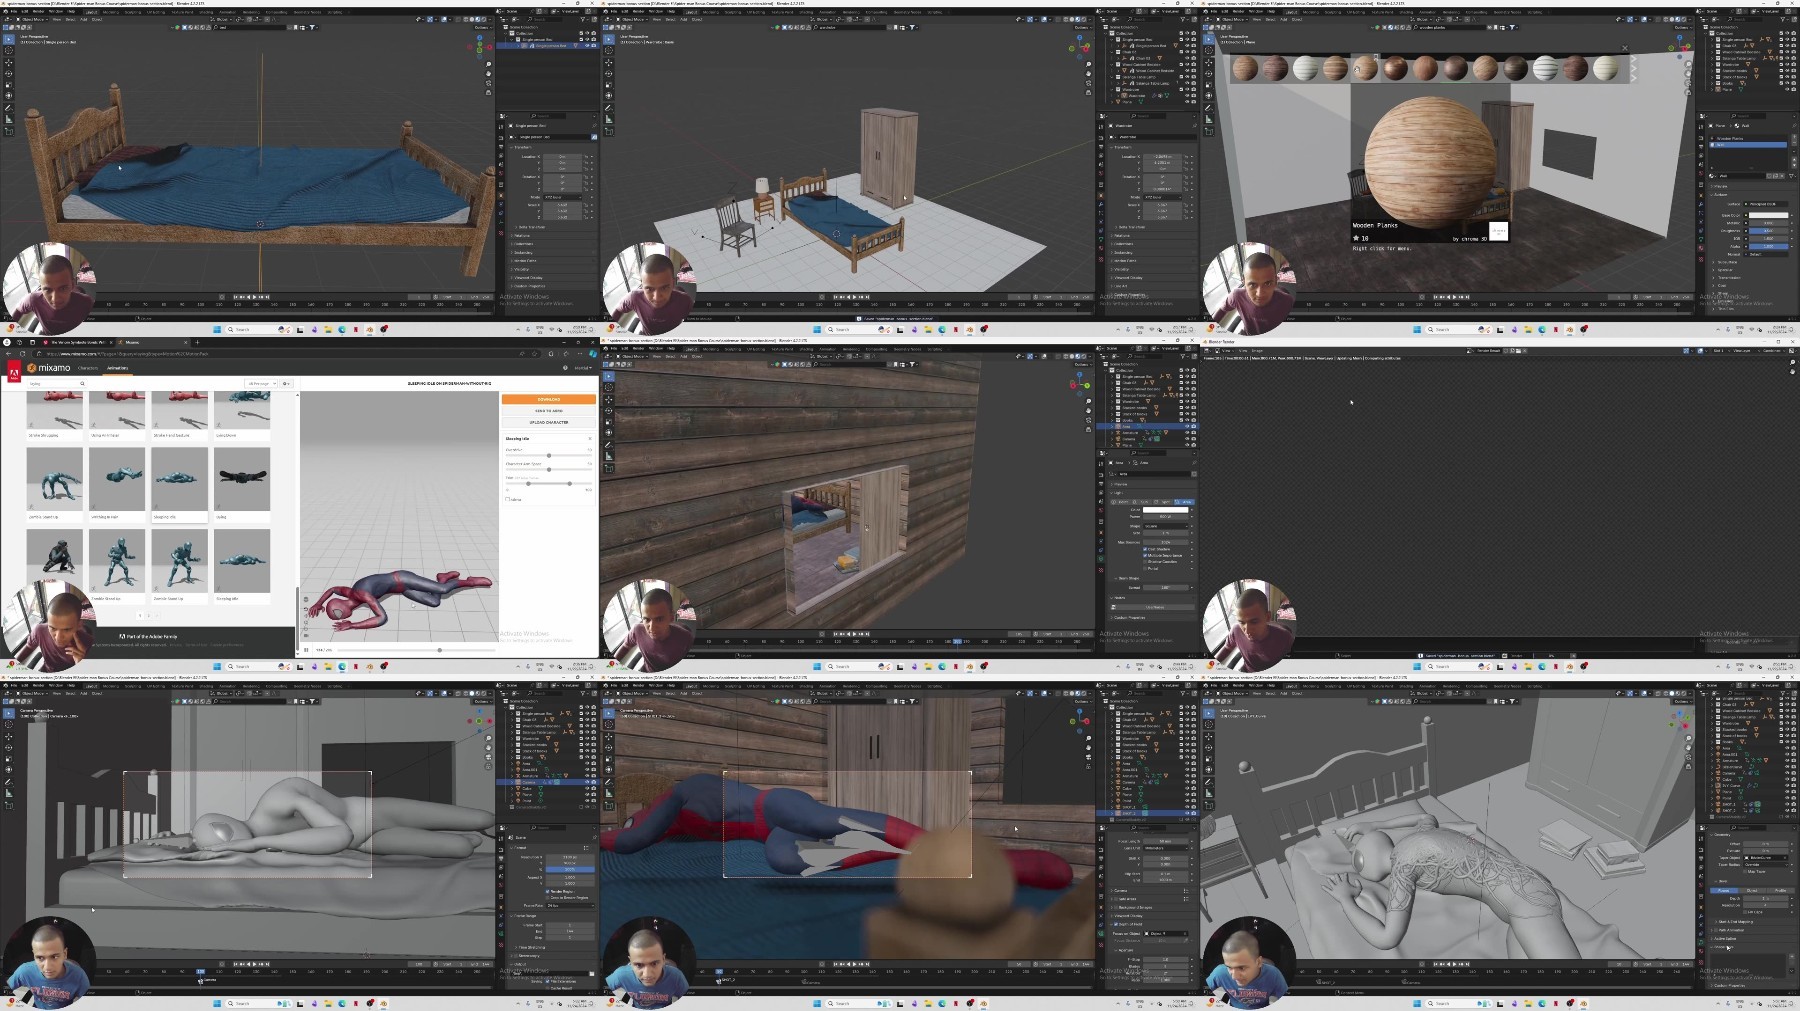Select the Transform tool in Wooden Planks screenshot

click(x=1208, y=96)
